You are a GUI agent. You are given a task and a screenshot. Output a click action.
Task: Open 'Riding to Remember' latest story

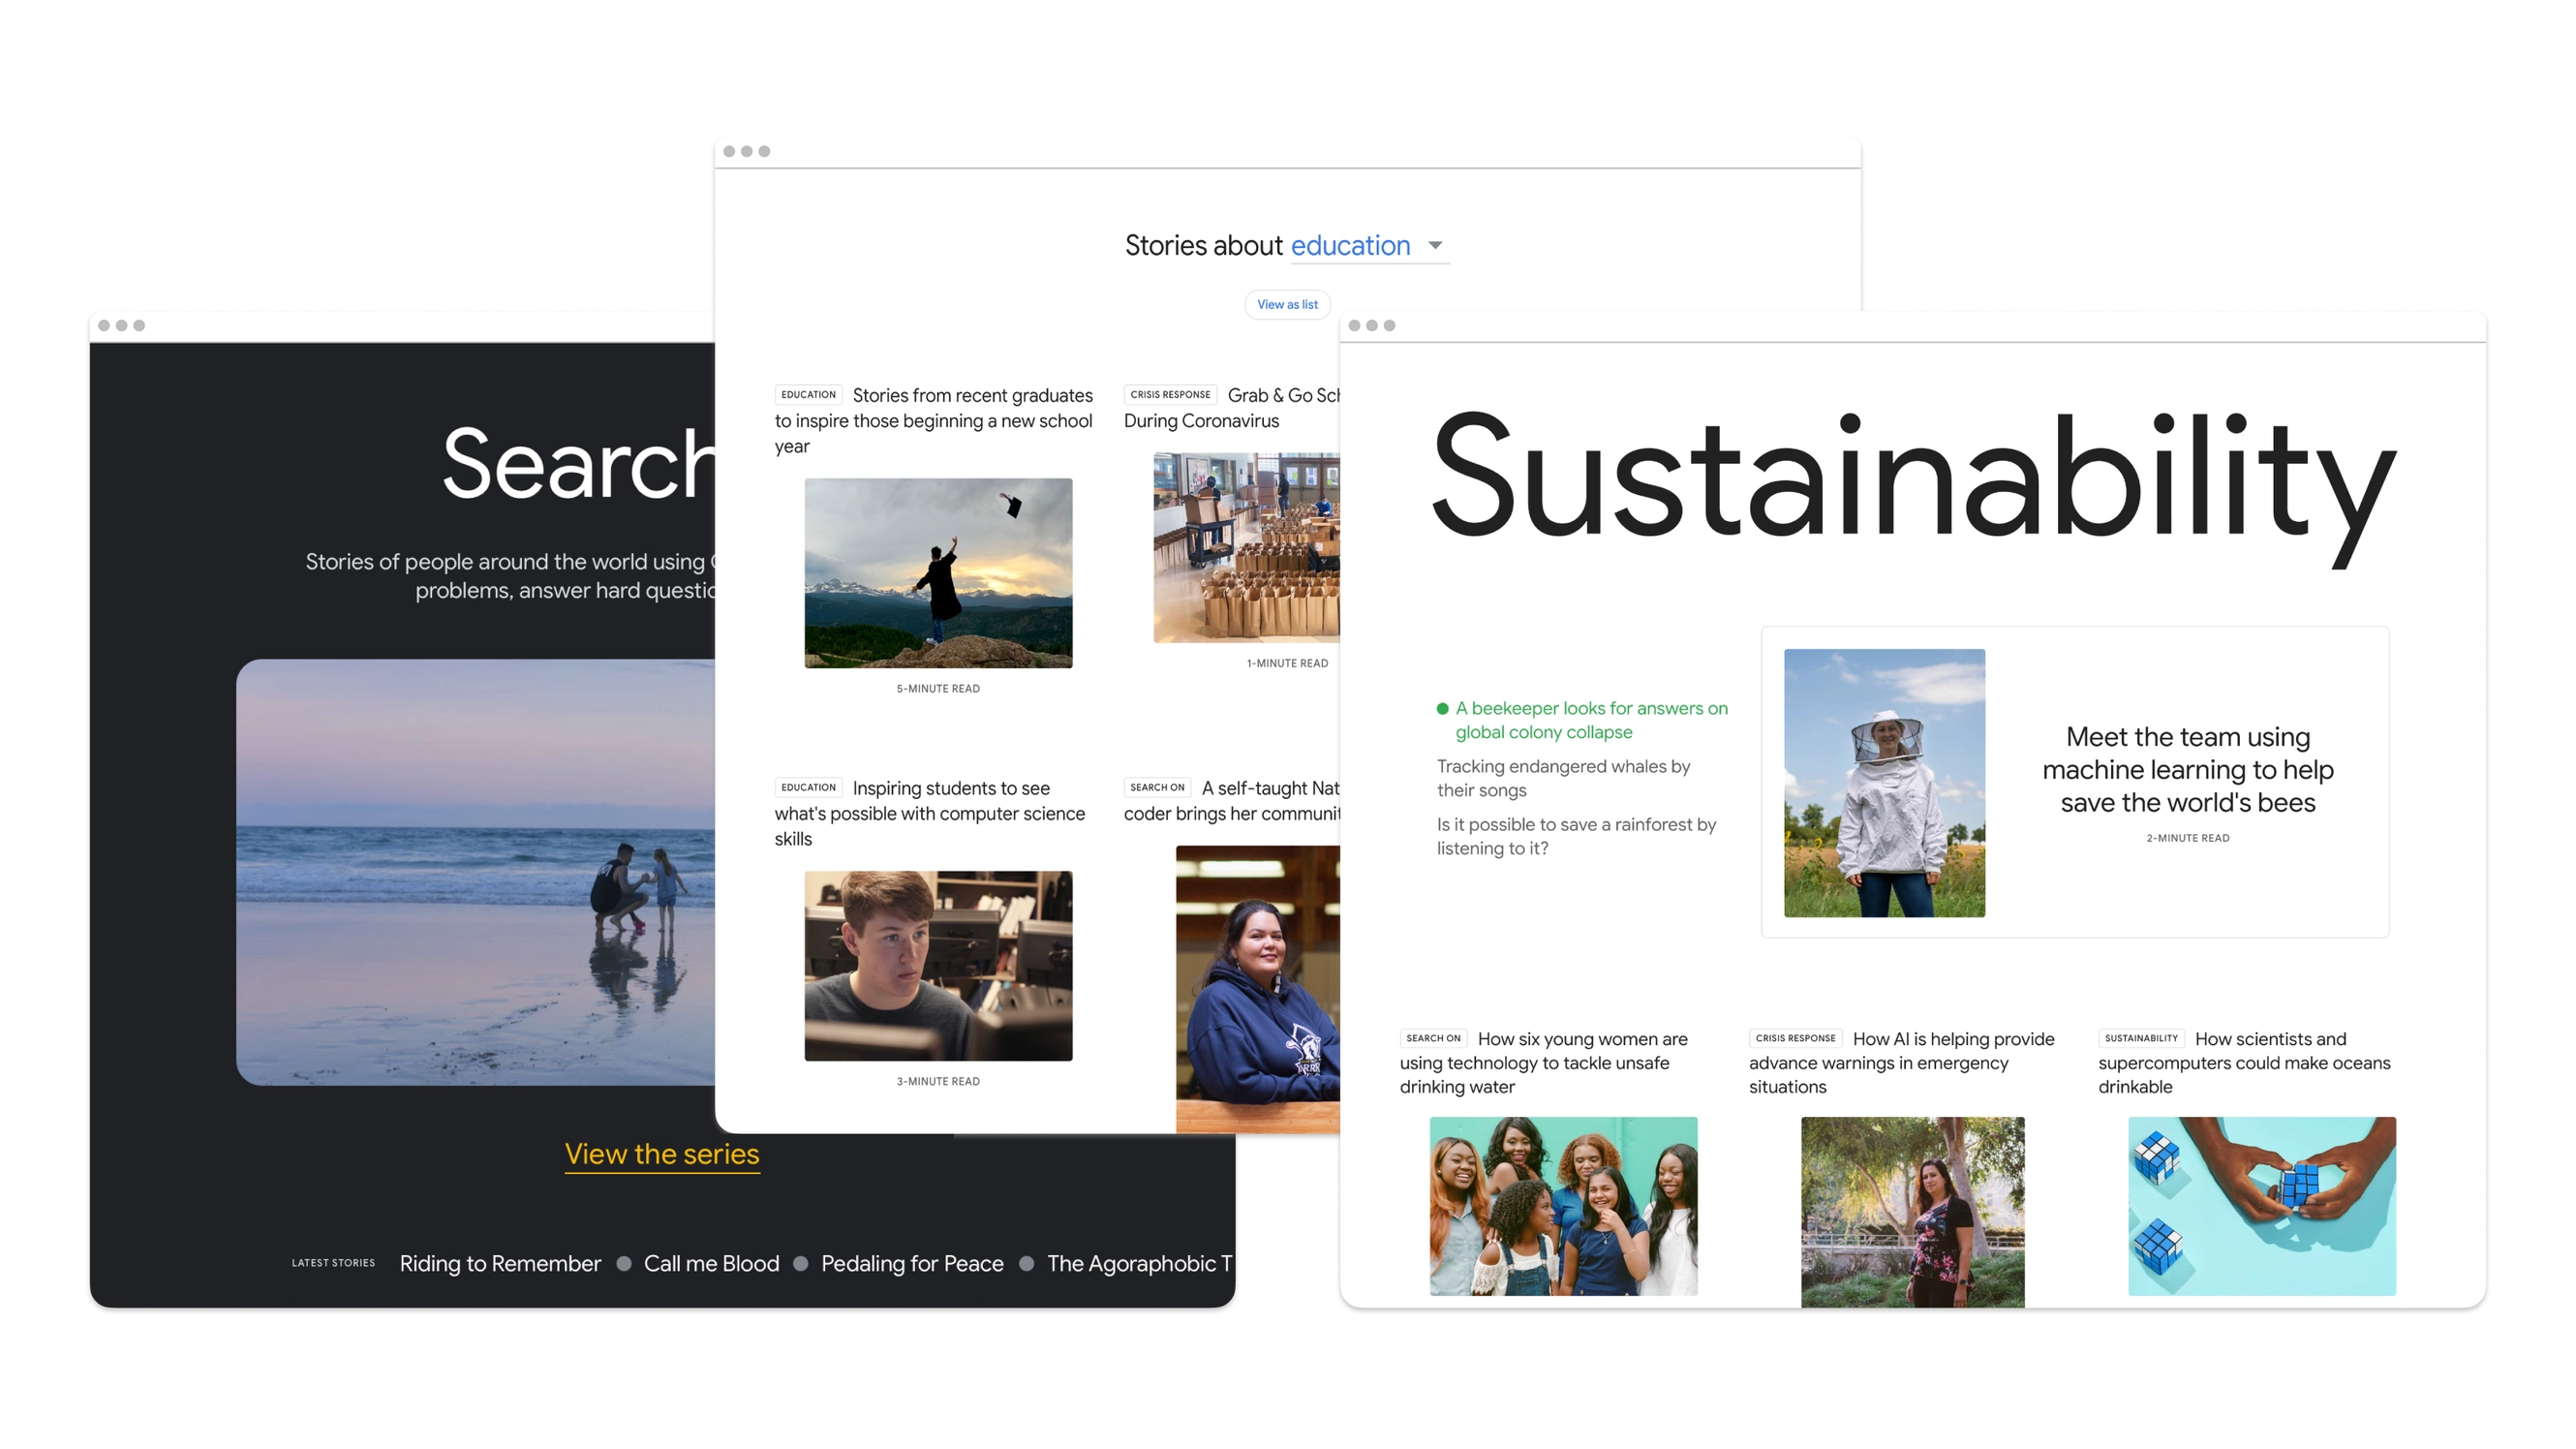coord(500,1264)
